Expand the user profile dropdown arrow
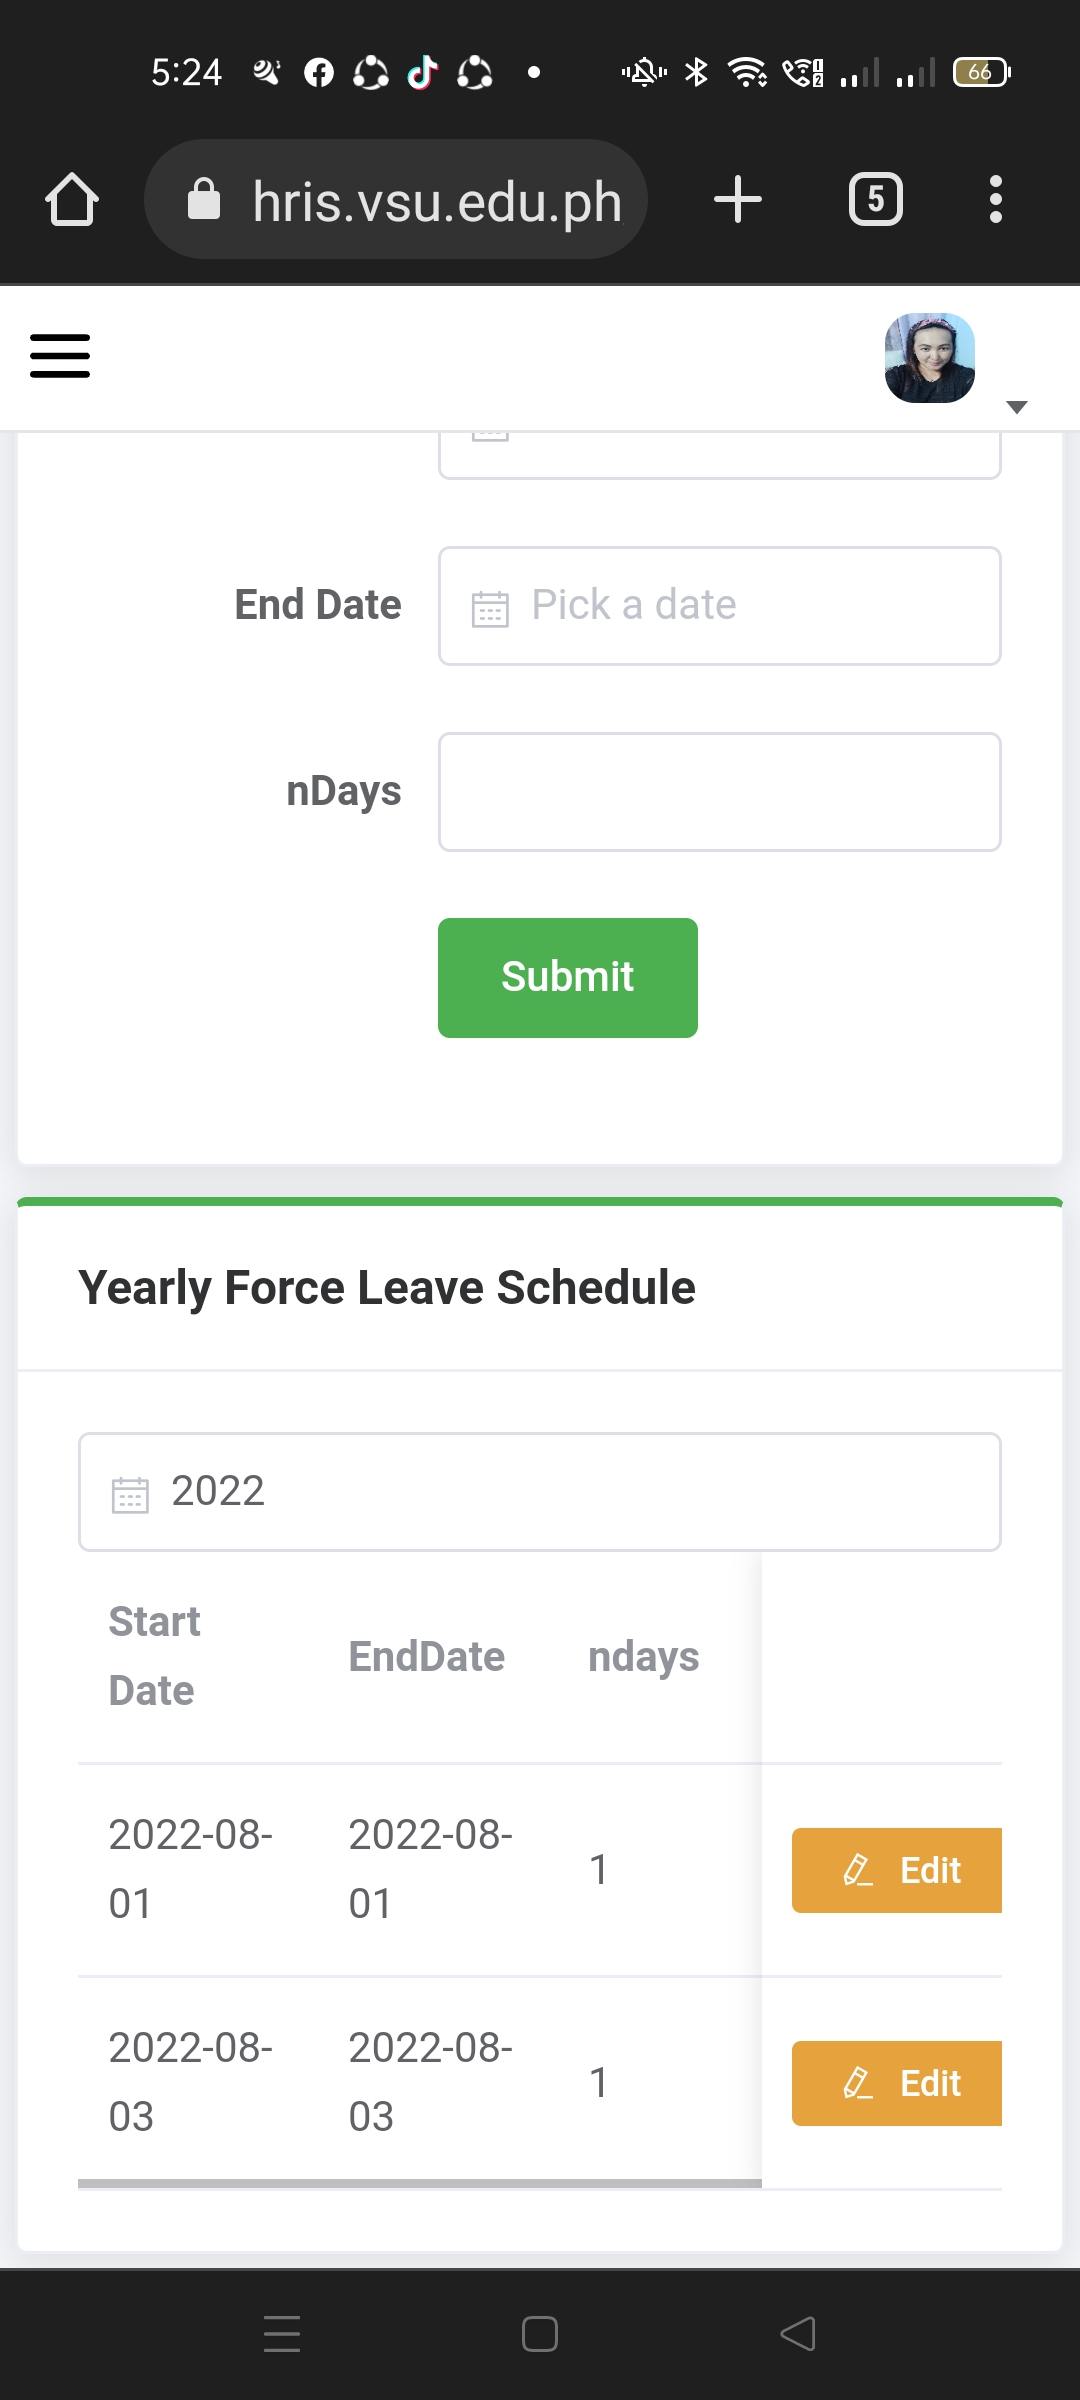1080x2400 pixels. click(x=1017, y=407)
